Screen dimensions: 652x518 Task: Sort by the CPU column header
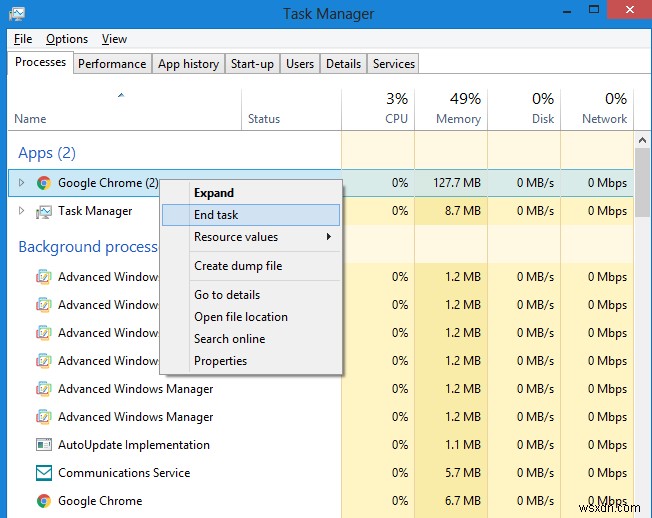378,109
